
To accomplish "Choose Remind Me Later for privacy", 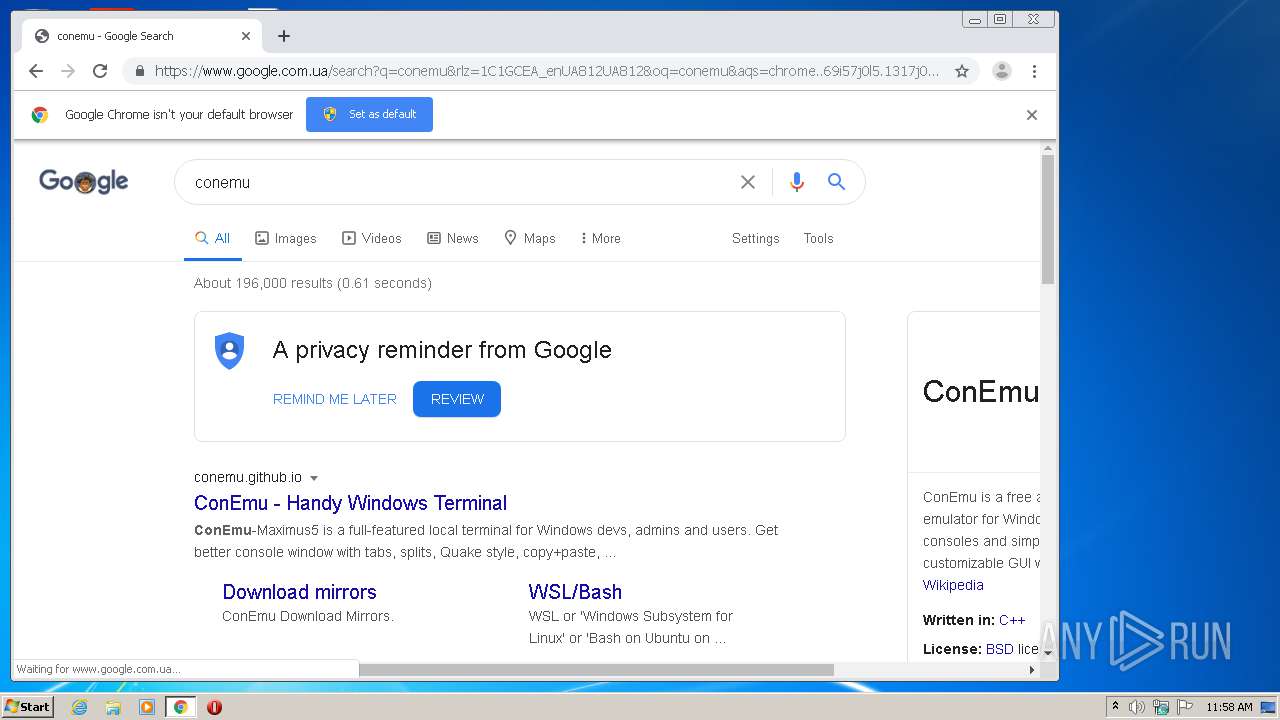I will click(335, 399).
